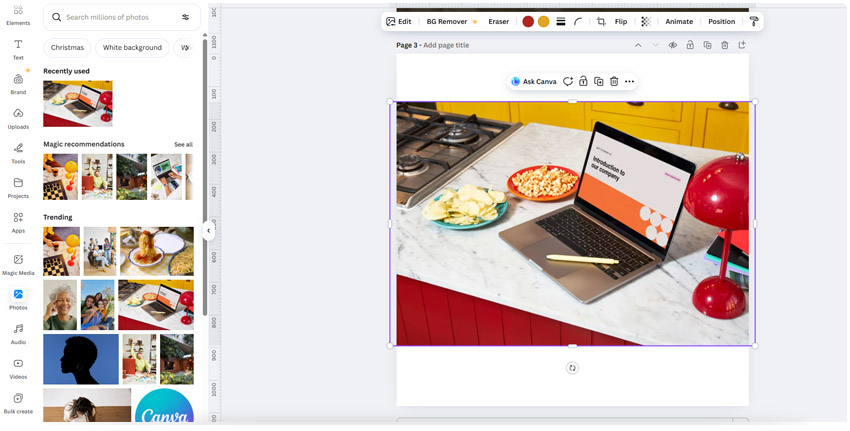Select the Eraser tool
The width and height of the screenshot is (850, 431).
click(499, 22)
